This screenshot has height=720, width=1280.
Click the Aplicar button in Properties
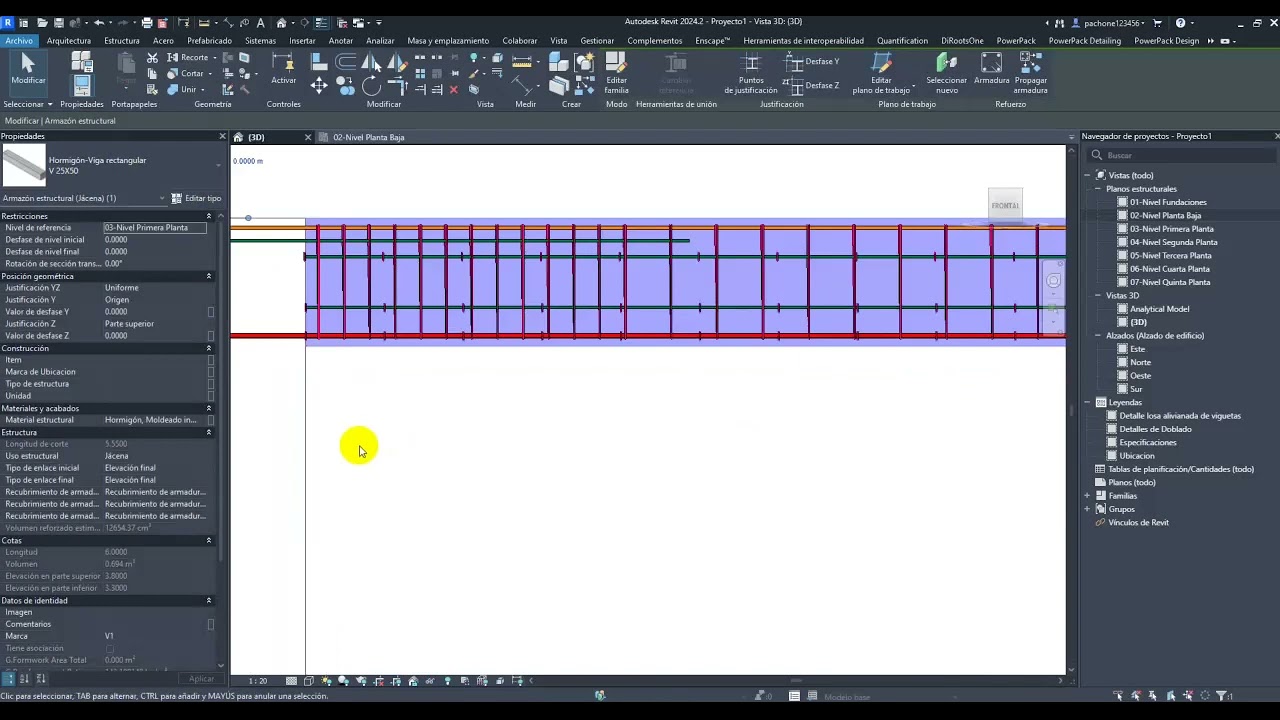click(201, 679)
